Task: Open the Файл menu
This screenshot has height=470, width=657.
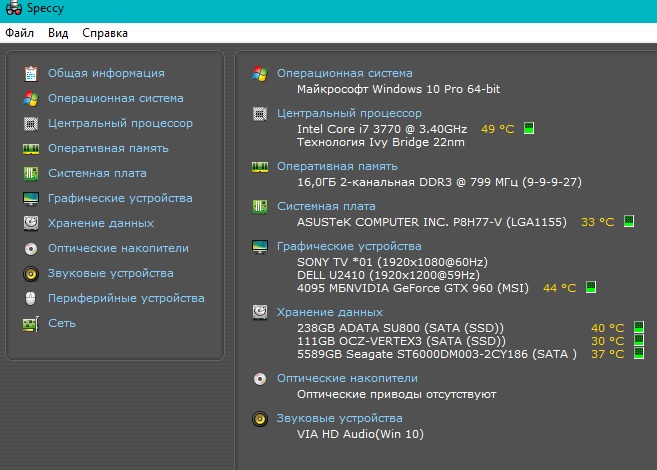Action: pos(19,33)
